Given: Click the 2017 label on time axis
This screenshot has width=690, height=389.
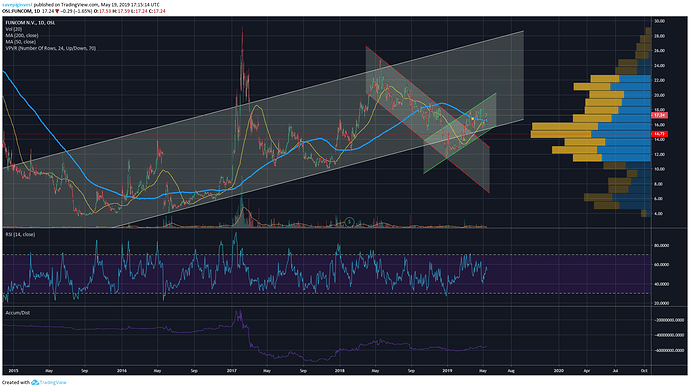Looking at the screenshot, I should (x=232, y=371).
